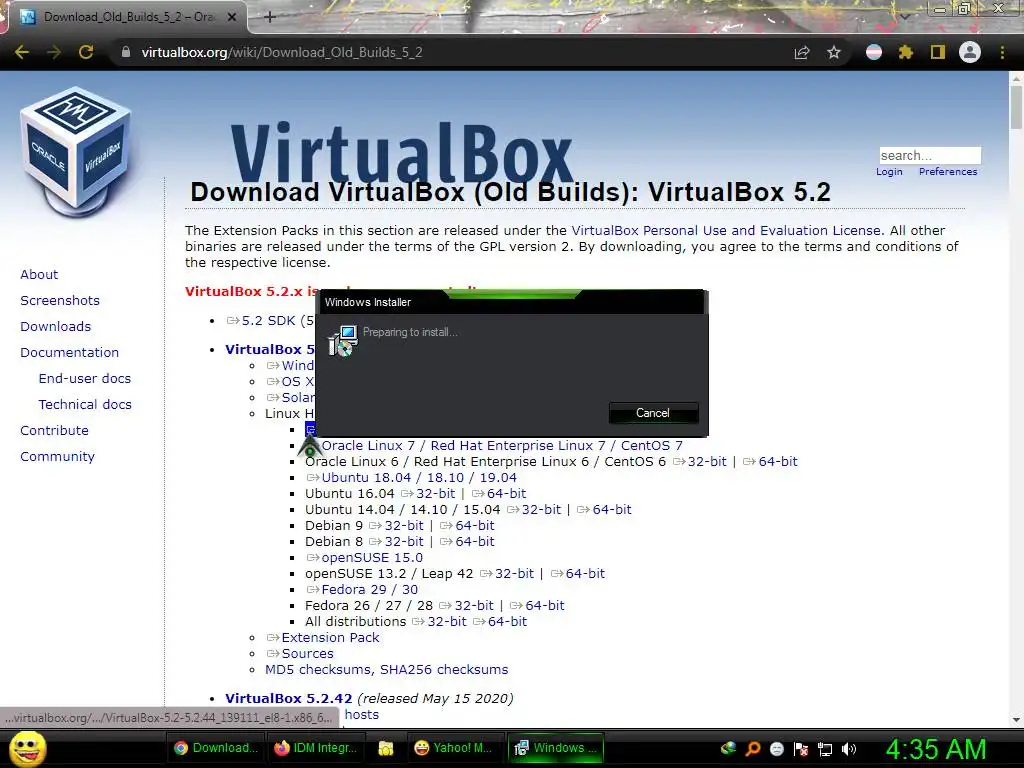Viewport: 1024px width, 768px height.
Task: Open the VirtualBox 5.2.42 heading link
Action: coord(289,698)
